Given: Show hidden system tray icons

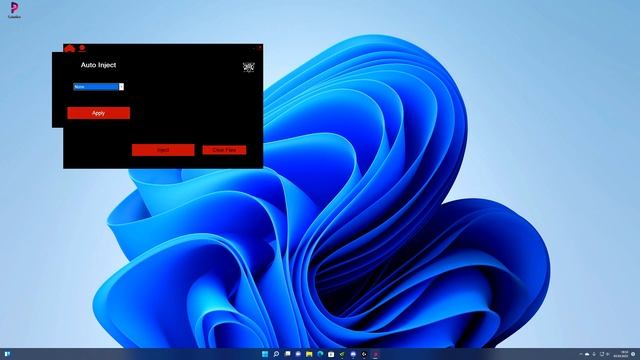Looking at the screenshot, I should (x=581, y=354).
